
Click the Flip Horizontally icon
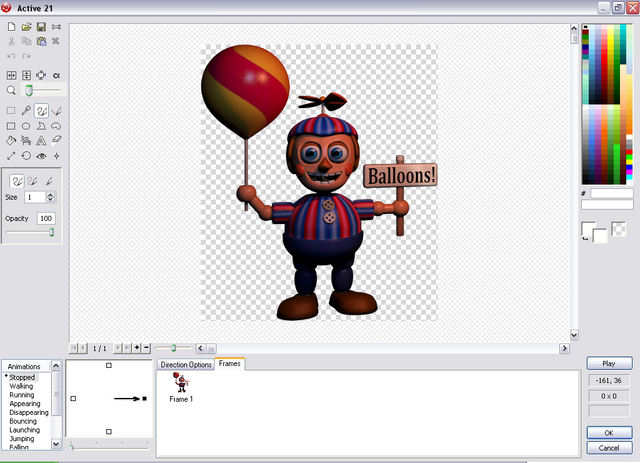(11, 75)
